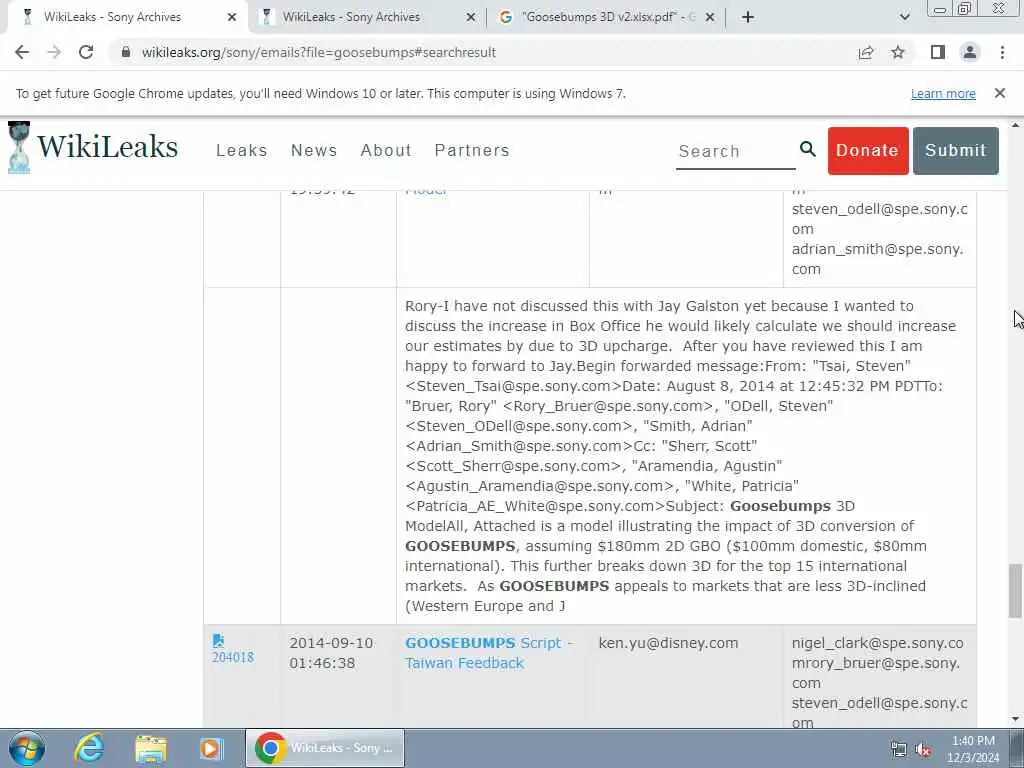Select sender ken.yu@disney.com text
The image size is (1024, 768).
coord(668,643)
